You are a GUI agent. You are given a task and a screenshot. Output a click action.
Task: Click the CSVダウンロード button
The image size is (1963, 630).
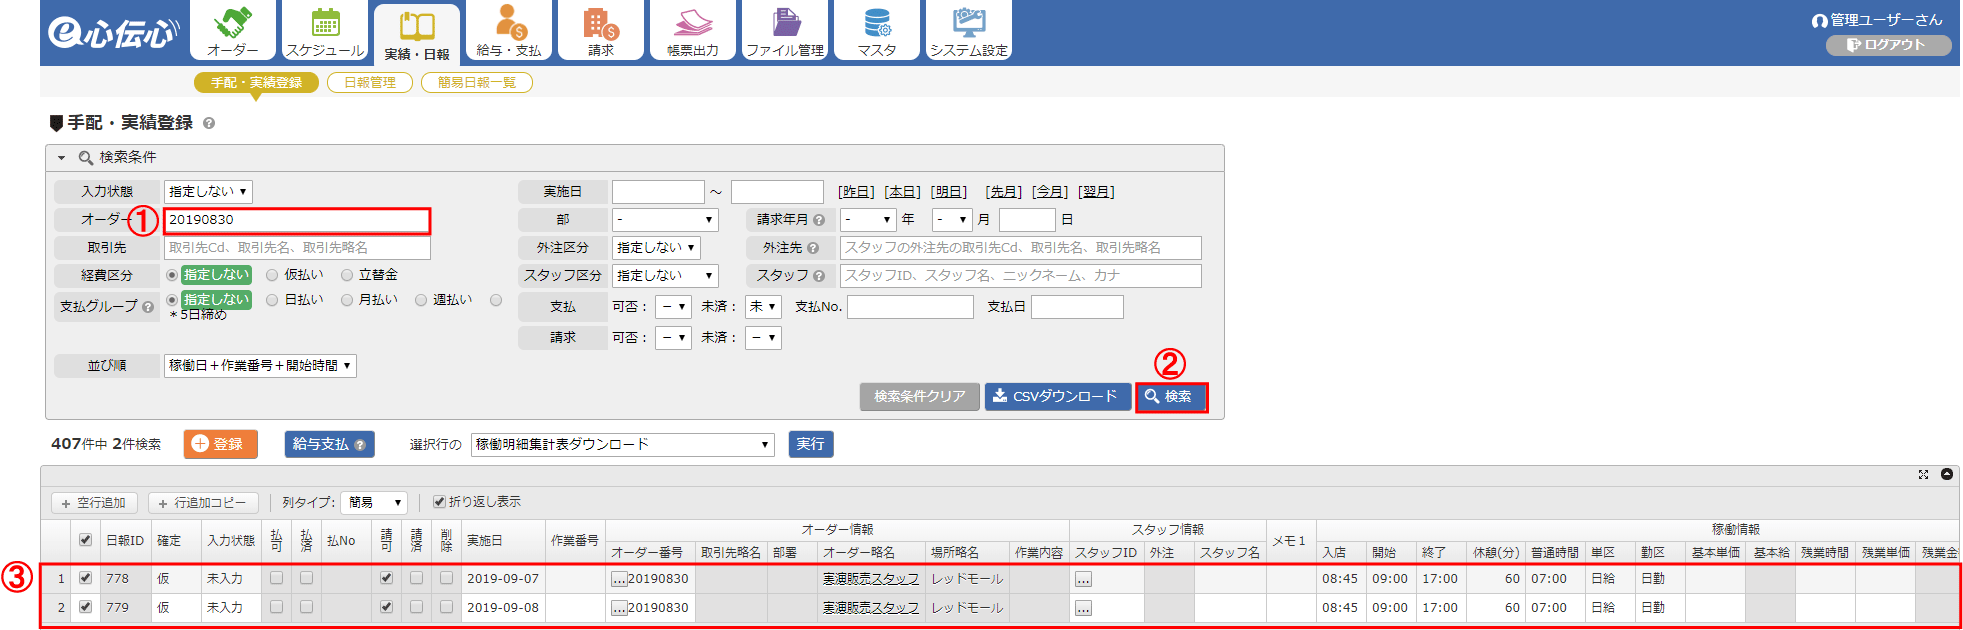tap(1058, 397)
